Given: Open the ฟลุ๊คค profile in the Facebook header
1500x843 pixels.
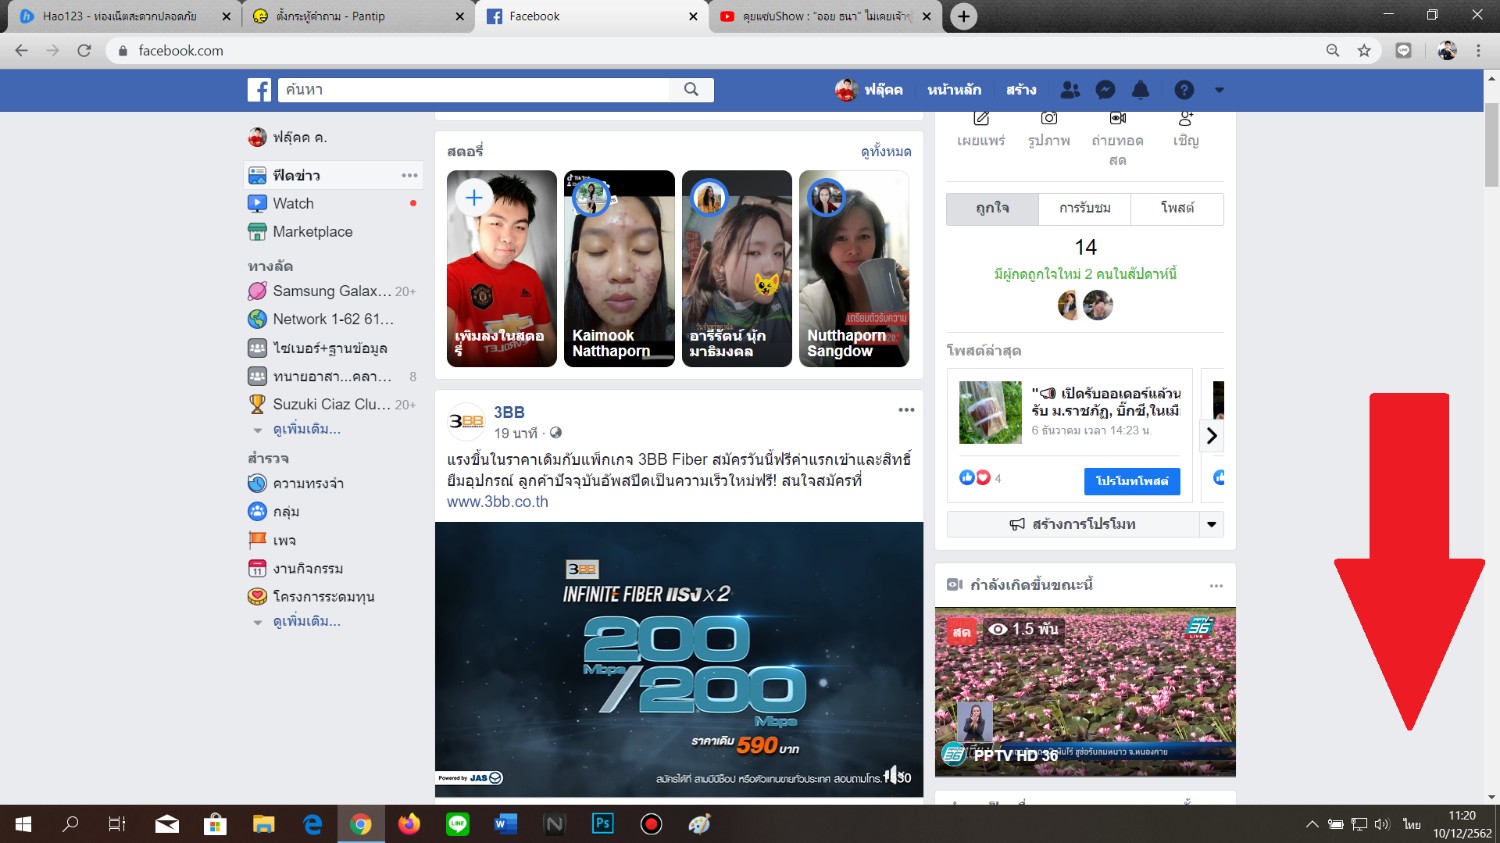Looking at the screenshot, I should click(x=869, y=90).
